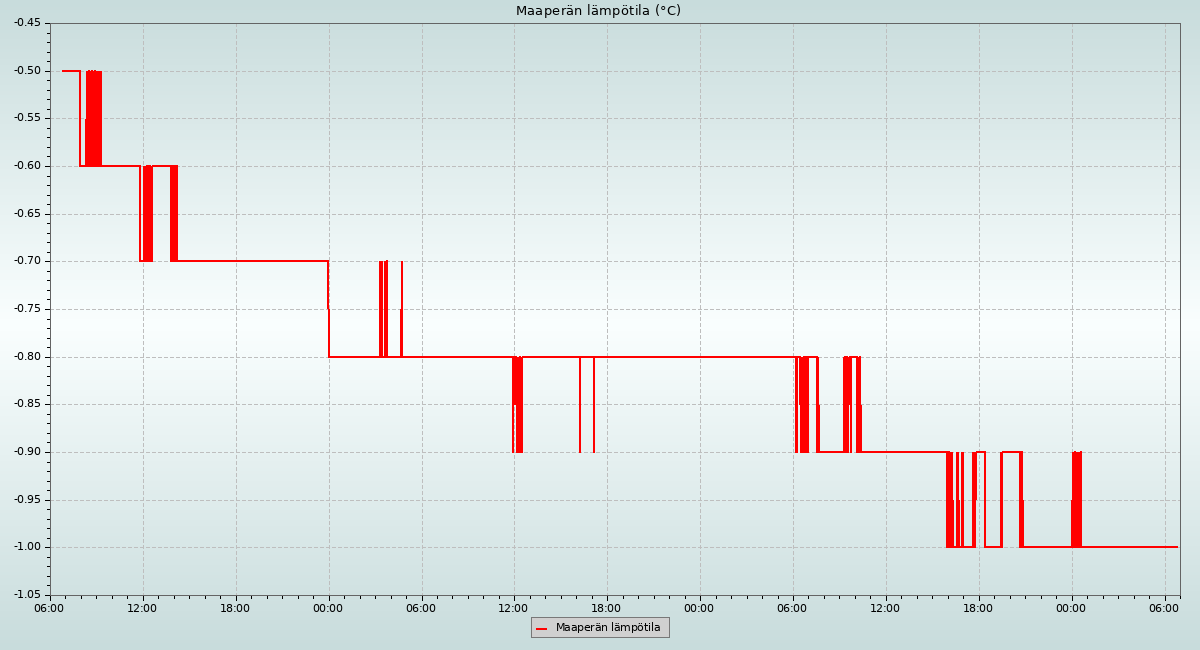Click the leftmost 12:00 x-axis label

143,607
